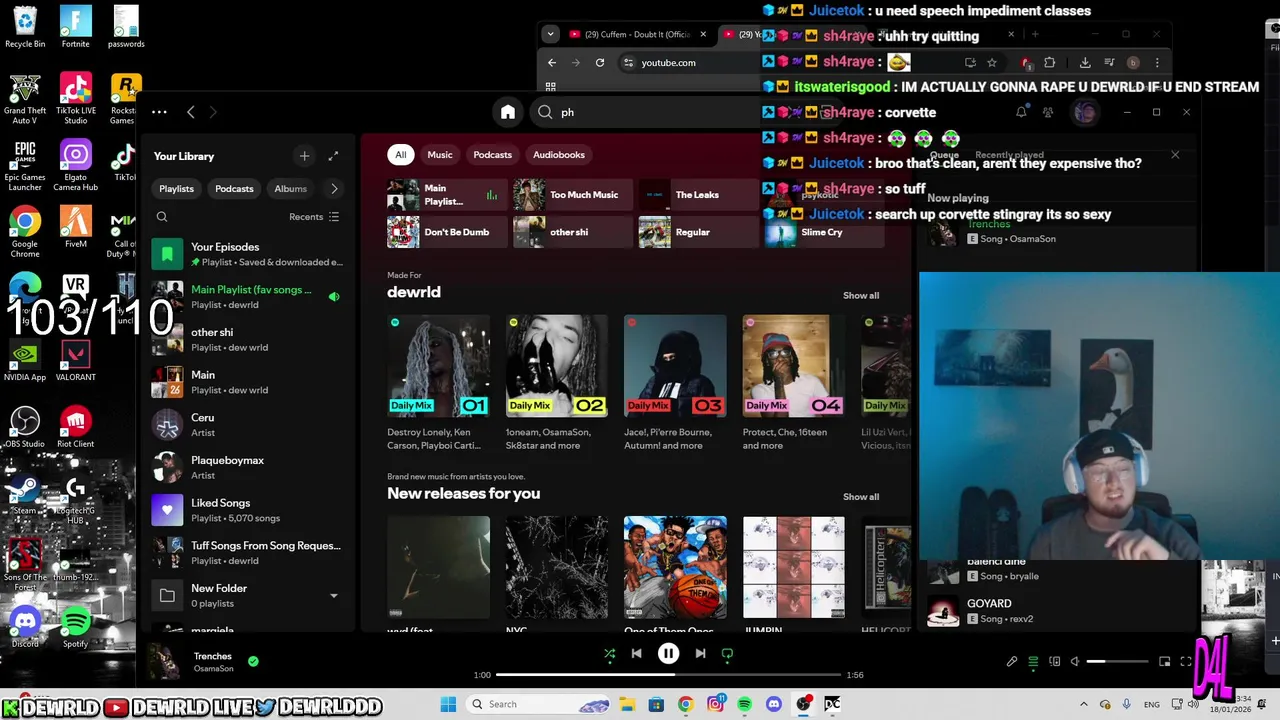Toggle the Podcasts library filter chip
Screen dimensions: 1280x720
[234, 188]
